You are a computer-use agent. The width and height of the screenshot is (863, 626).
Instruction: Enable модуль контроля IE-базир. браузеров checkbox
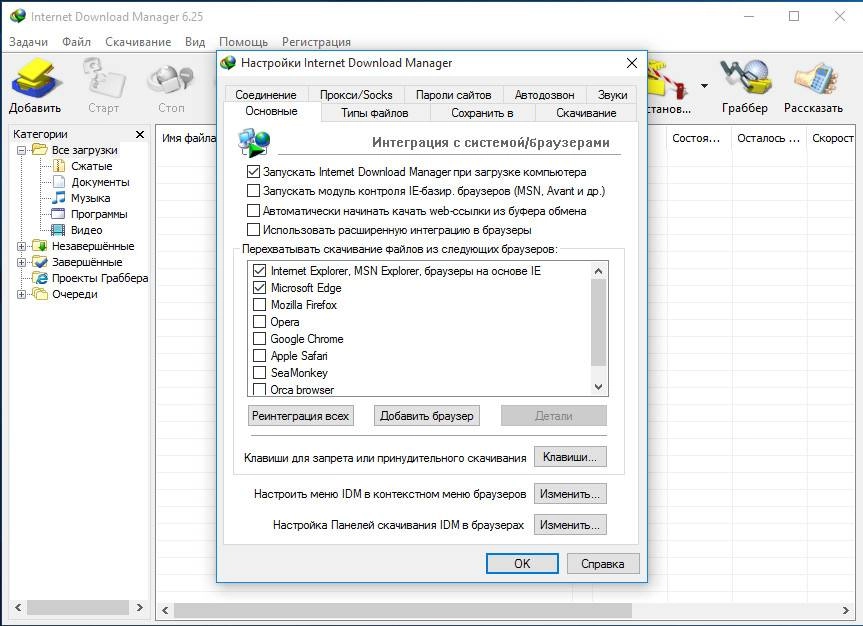click(x=253, y=191)
